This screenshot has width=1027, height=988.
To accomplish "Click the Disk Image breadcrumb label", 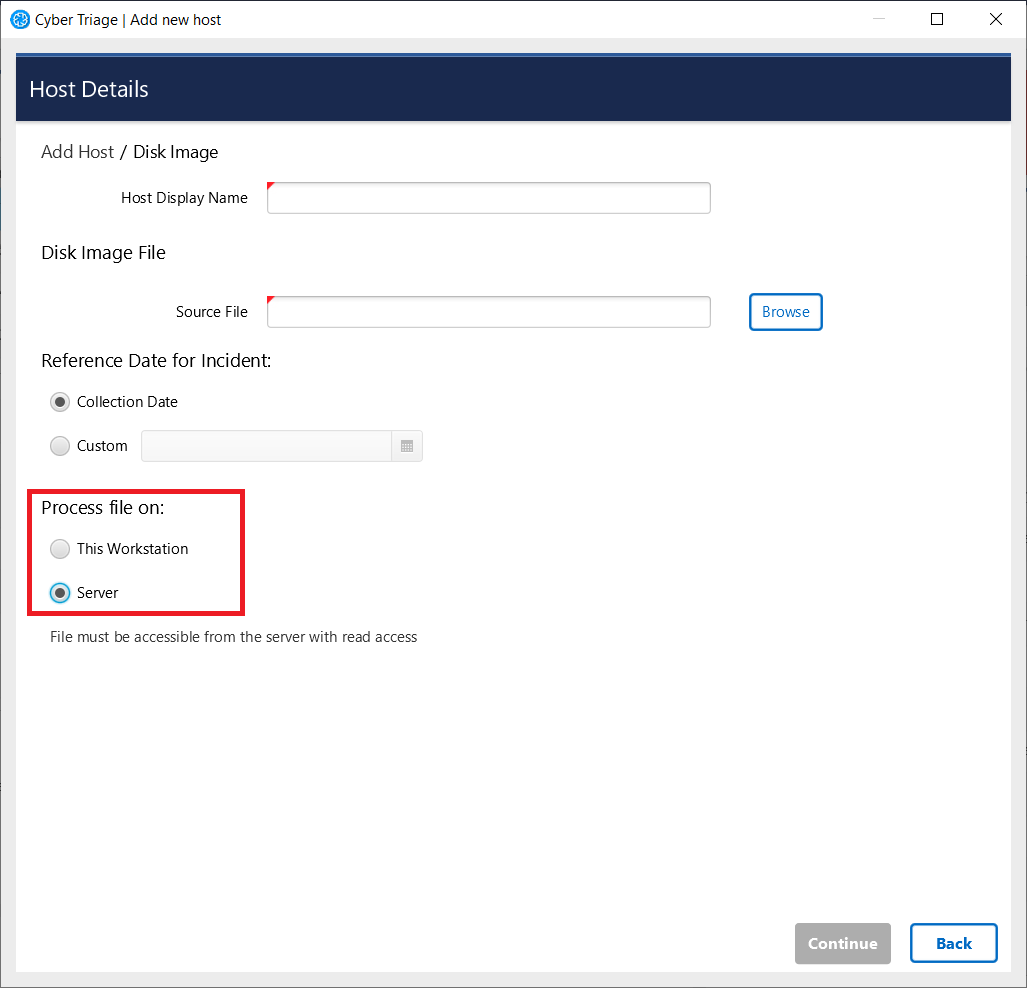I will [175, 152].
